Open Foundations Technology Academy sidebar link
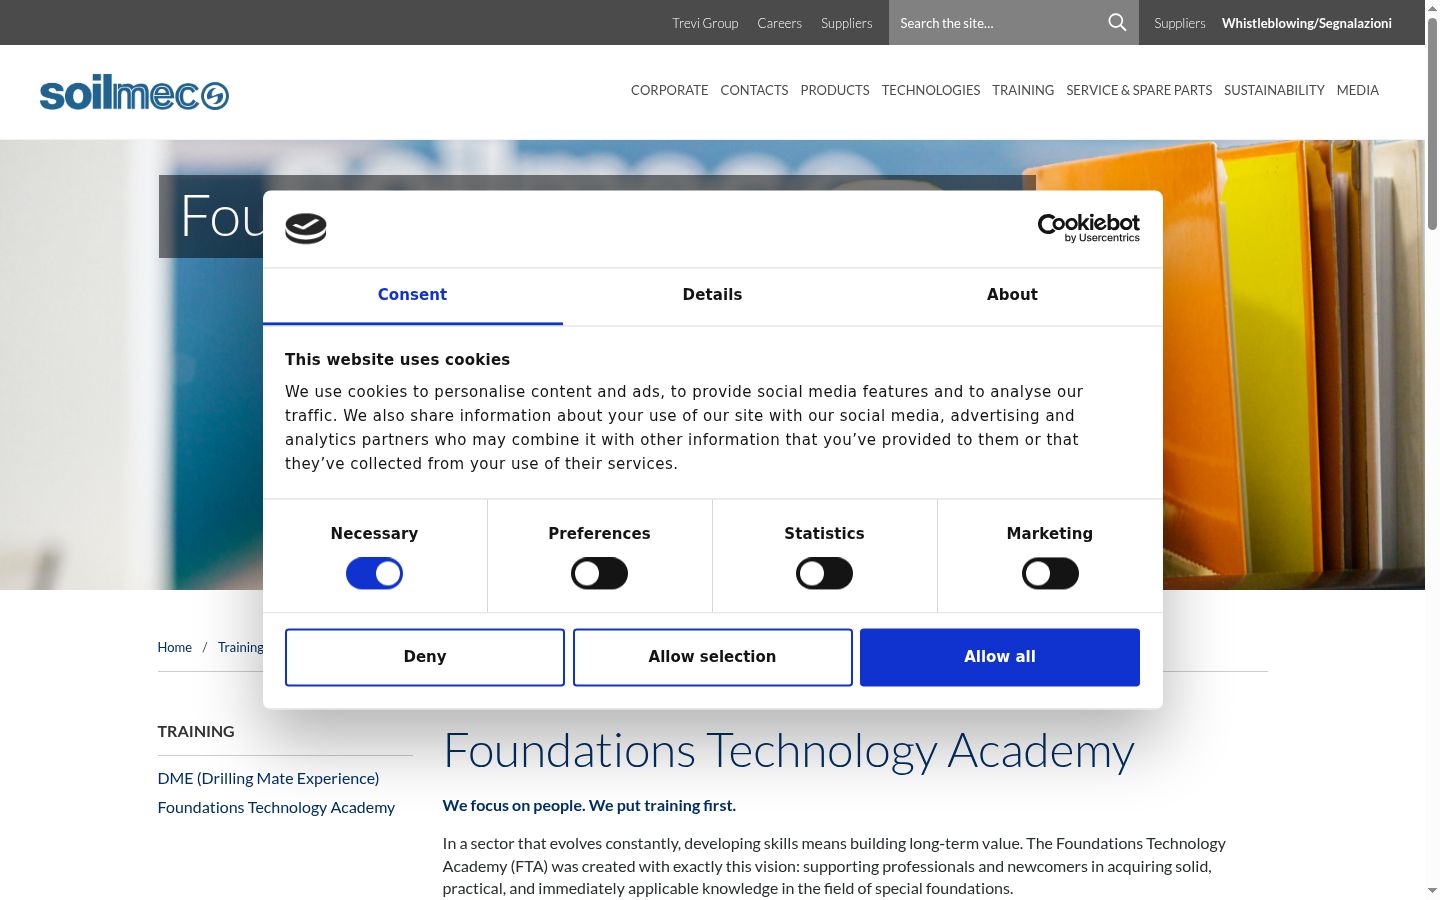1440x900 pixels. 276,807
